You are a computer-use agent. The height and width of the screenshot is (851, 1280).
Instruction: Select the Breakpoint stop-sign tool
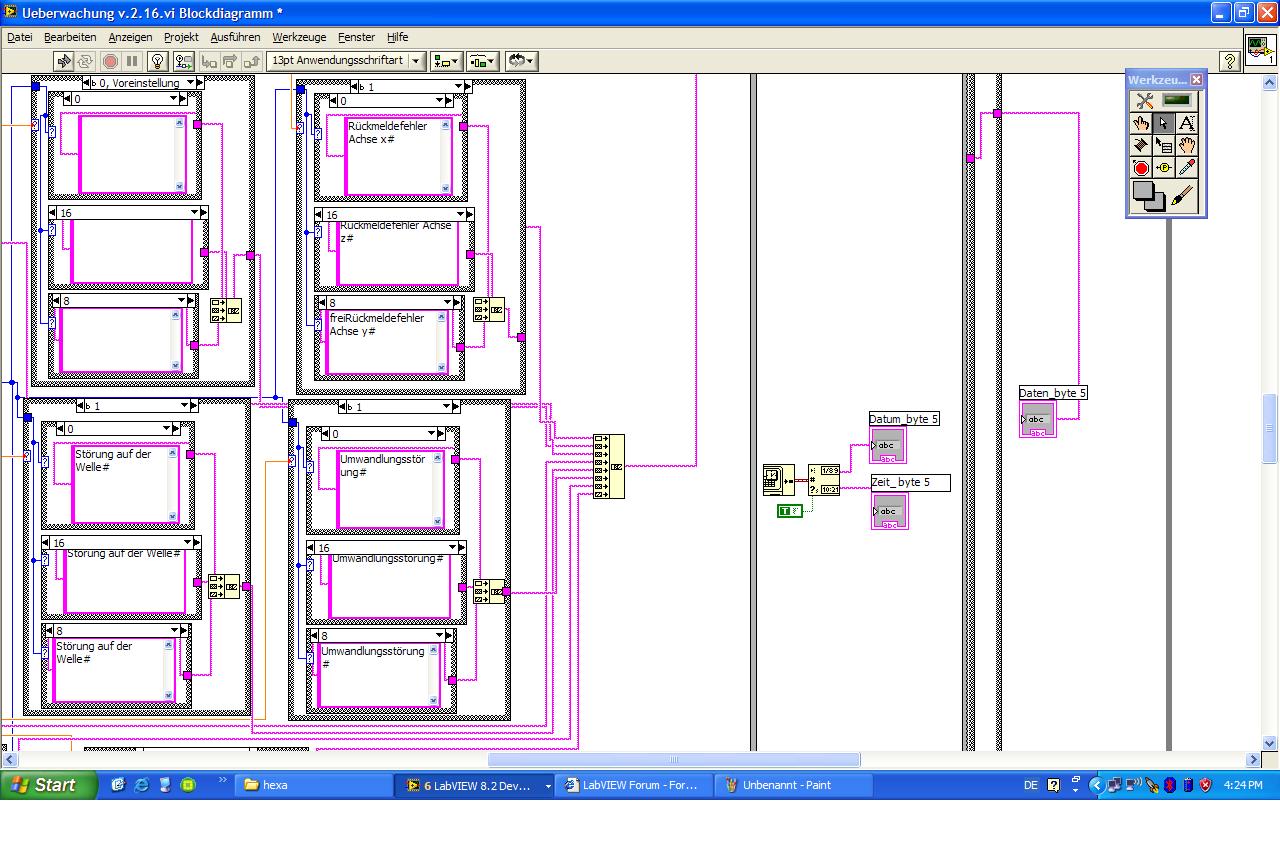tap(1141, 168)
